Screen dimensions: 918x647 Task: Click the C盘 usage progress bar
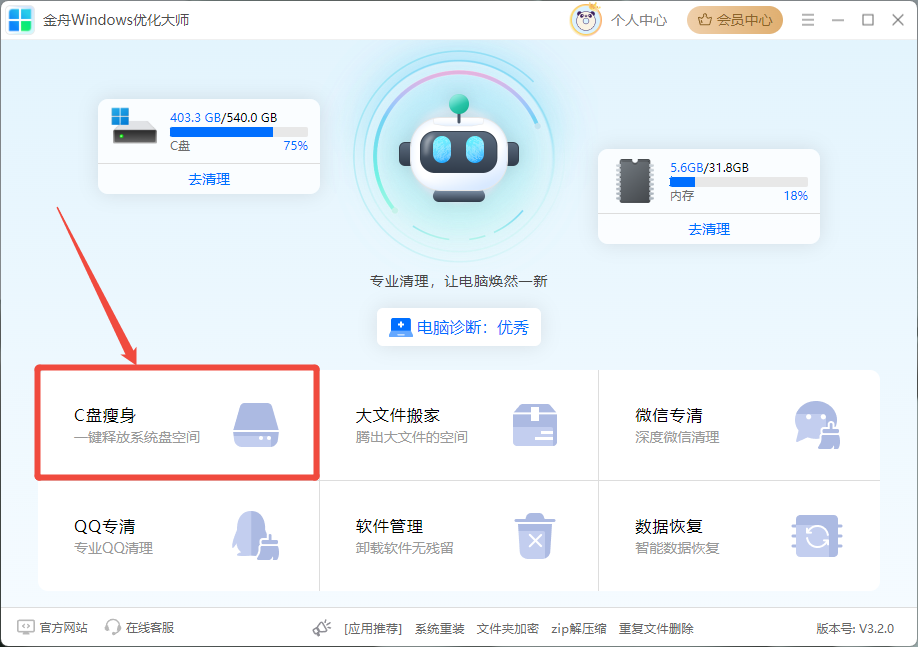[x=239, y=132]
